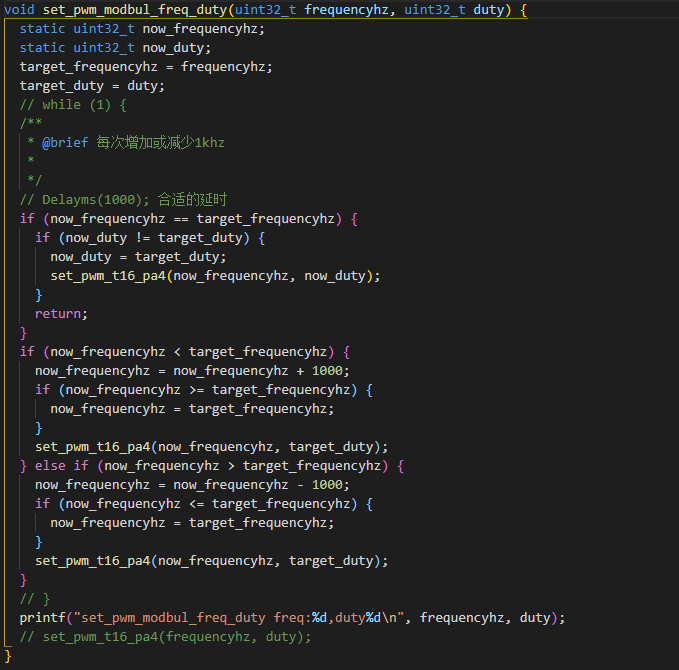The width and height of the screenshot is (679, 670).
Task: Click the 'return;' statement
Action: (x=61, y=314)
